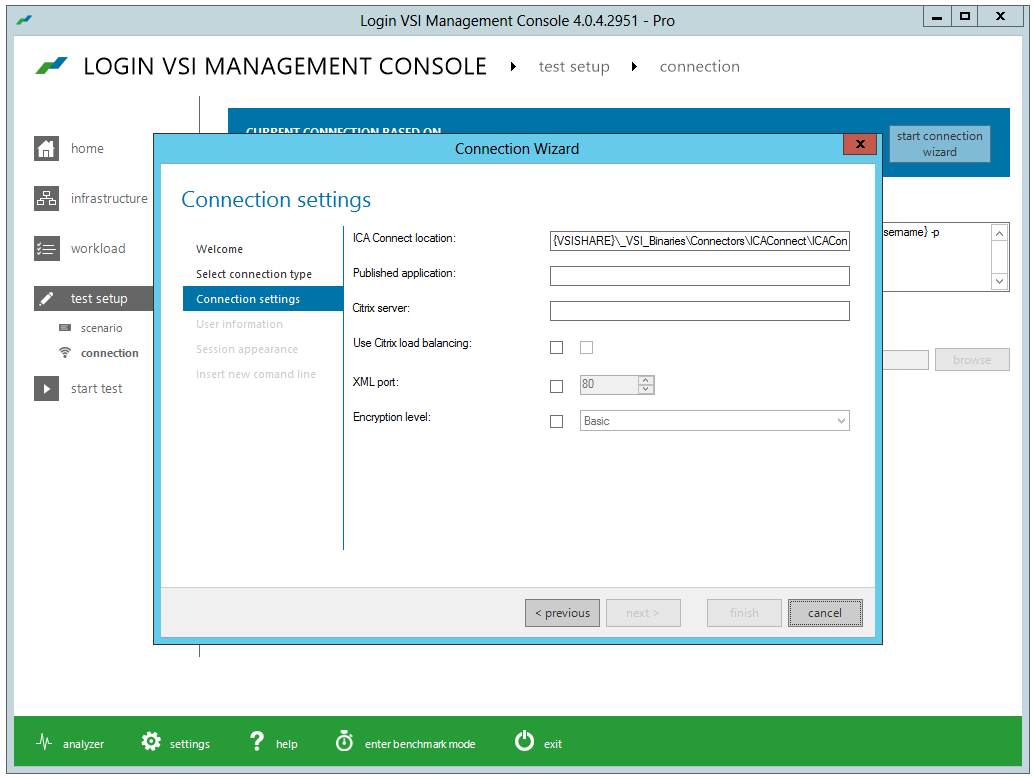This screenshot has height=779, width=1034.
Task: Open the settings link in footer
Action: pyautogui.click(x=190, y=744)
